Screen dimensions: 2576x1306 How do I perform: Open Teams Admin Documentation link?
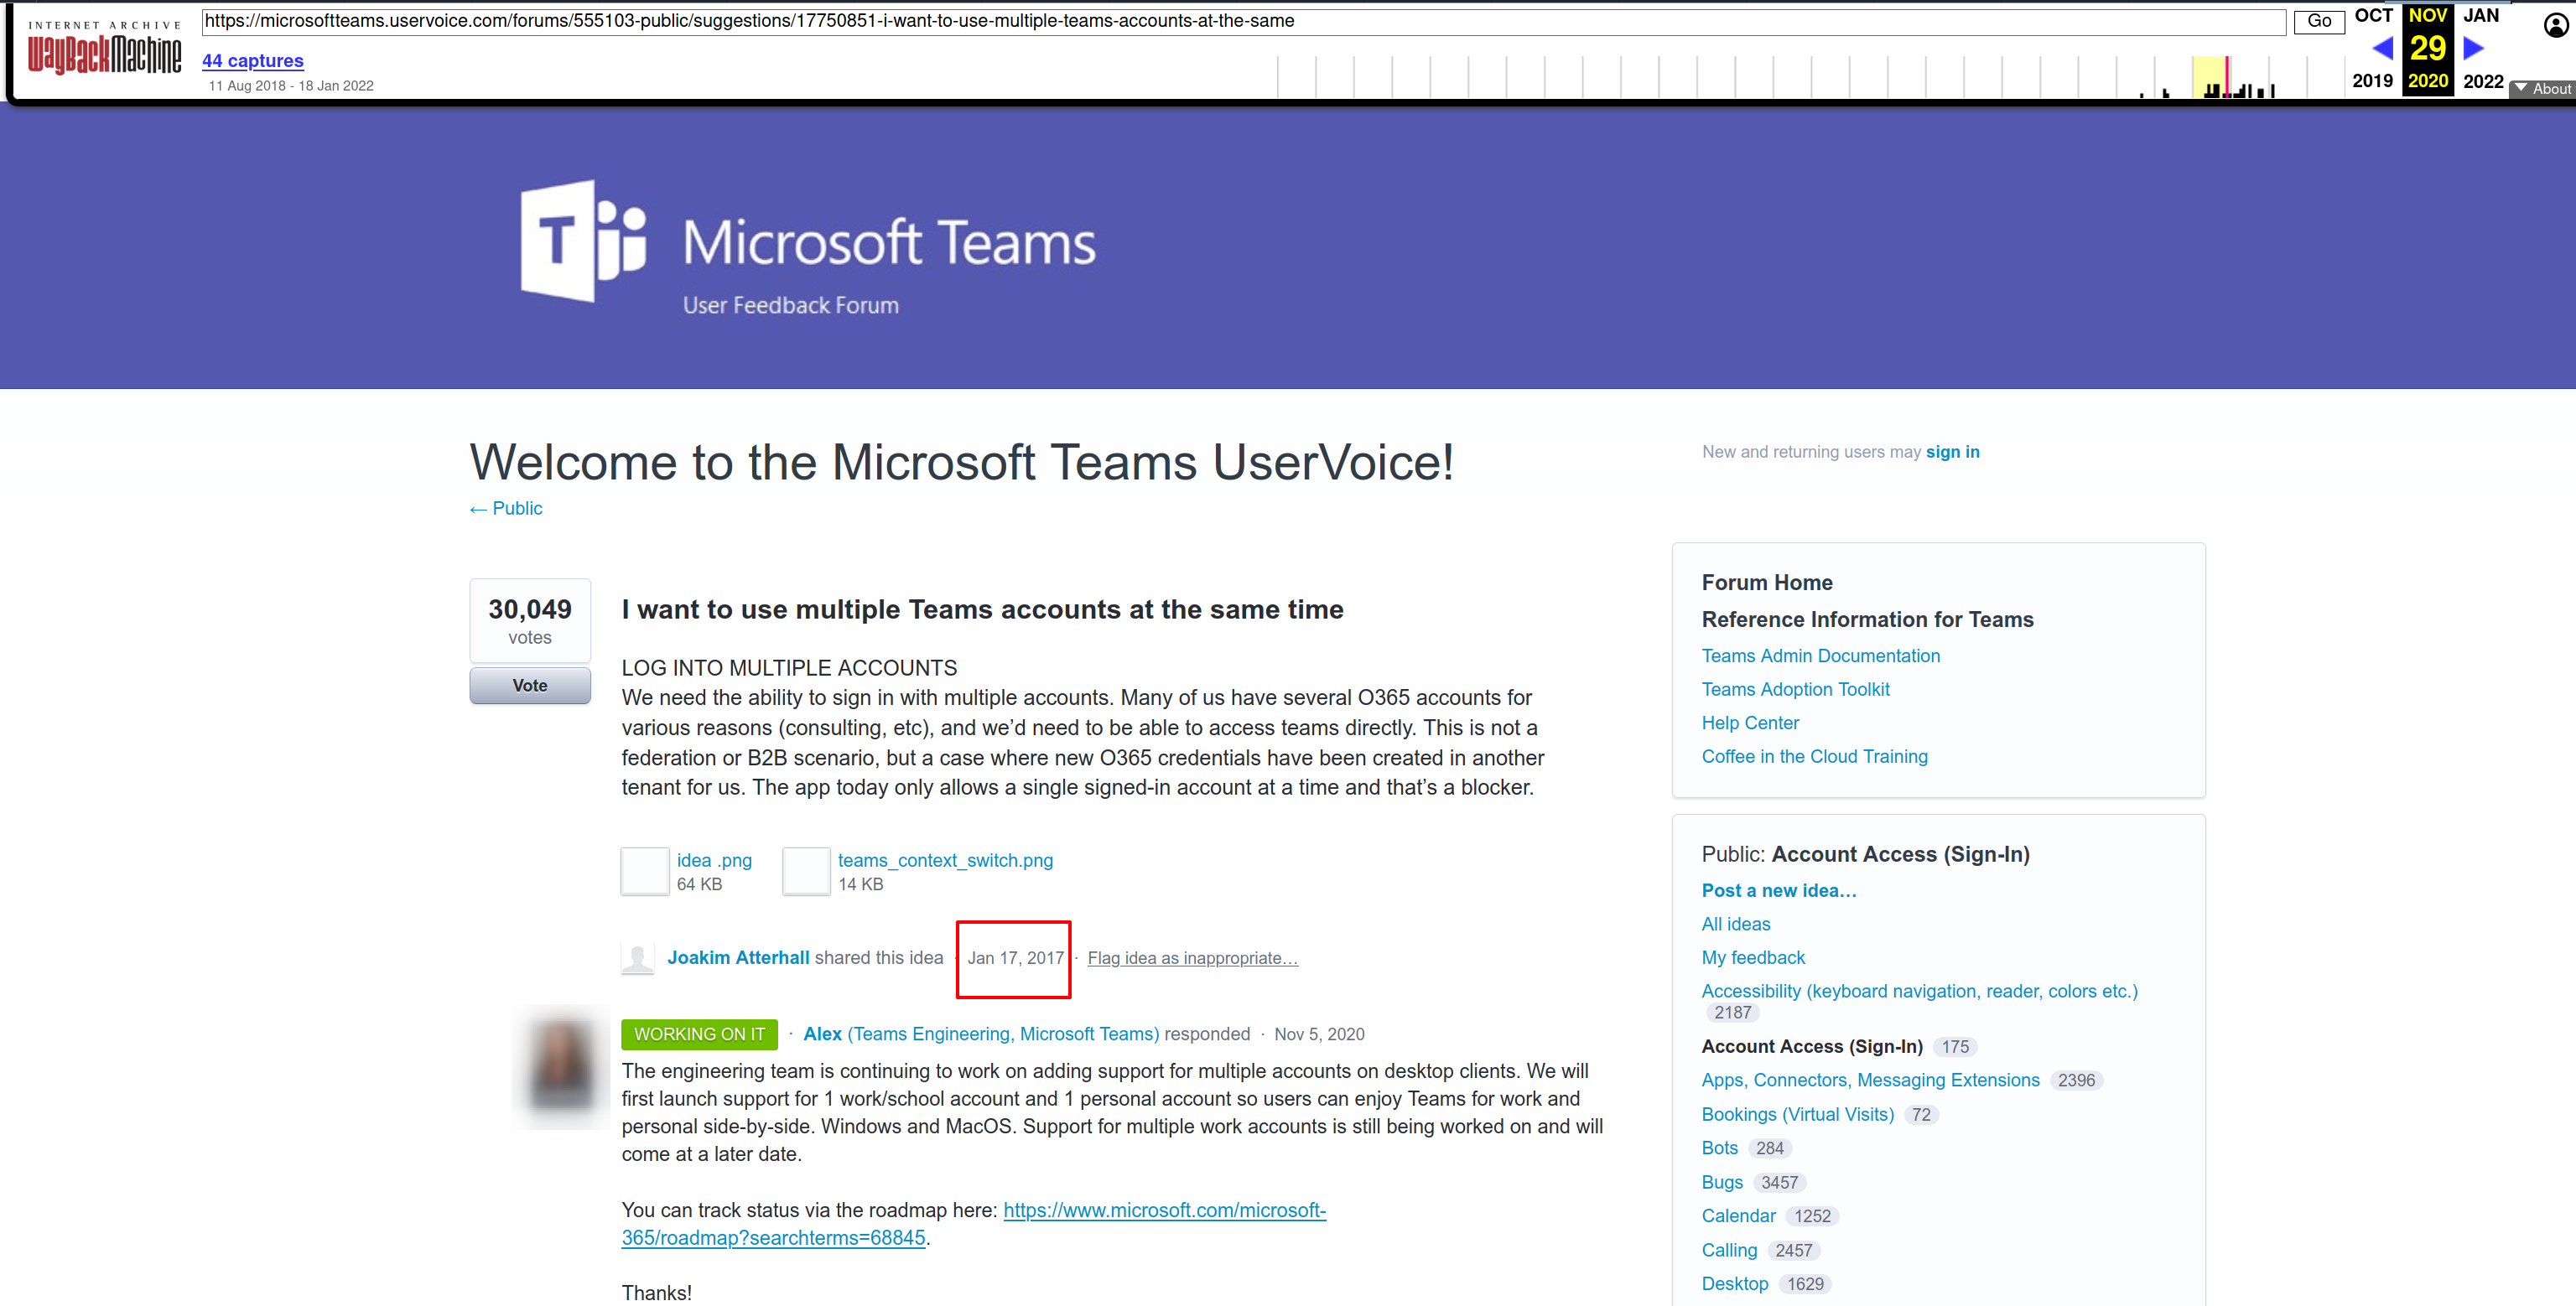[1820, 655]
